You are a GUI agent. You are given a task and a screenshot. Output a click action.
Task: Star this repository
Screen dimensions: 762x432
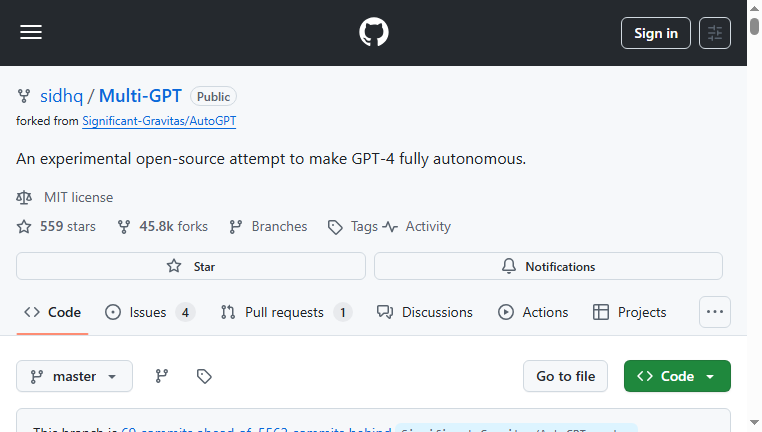190,266
